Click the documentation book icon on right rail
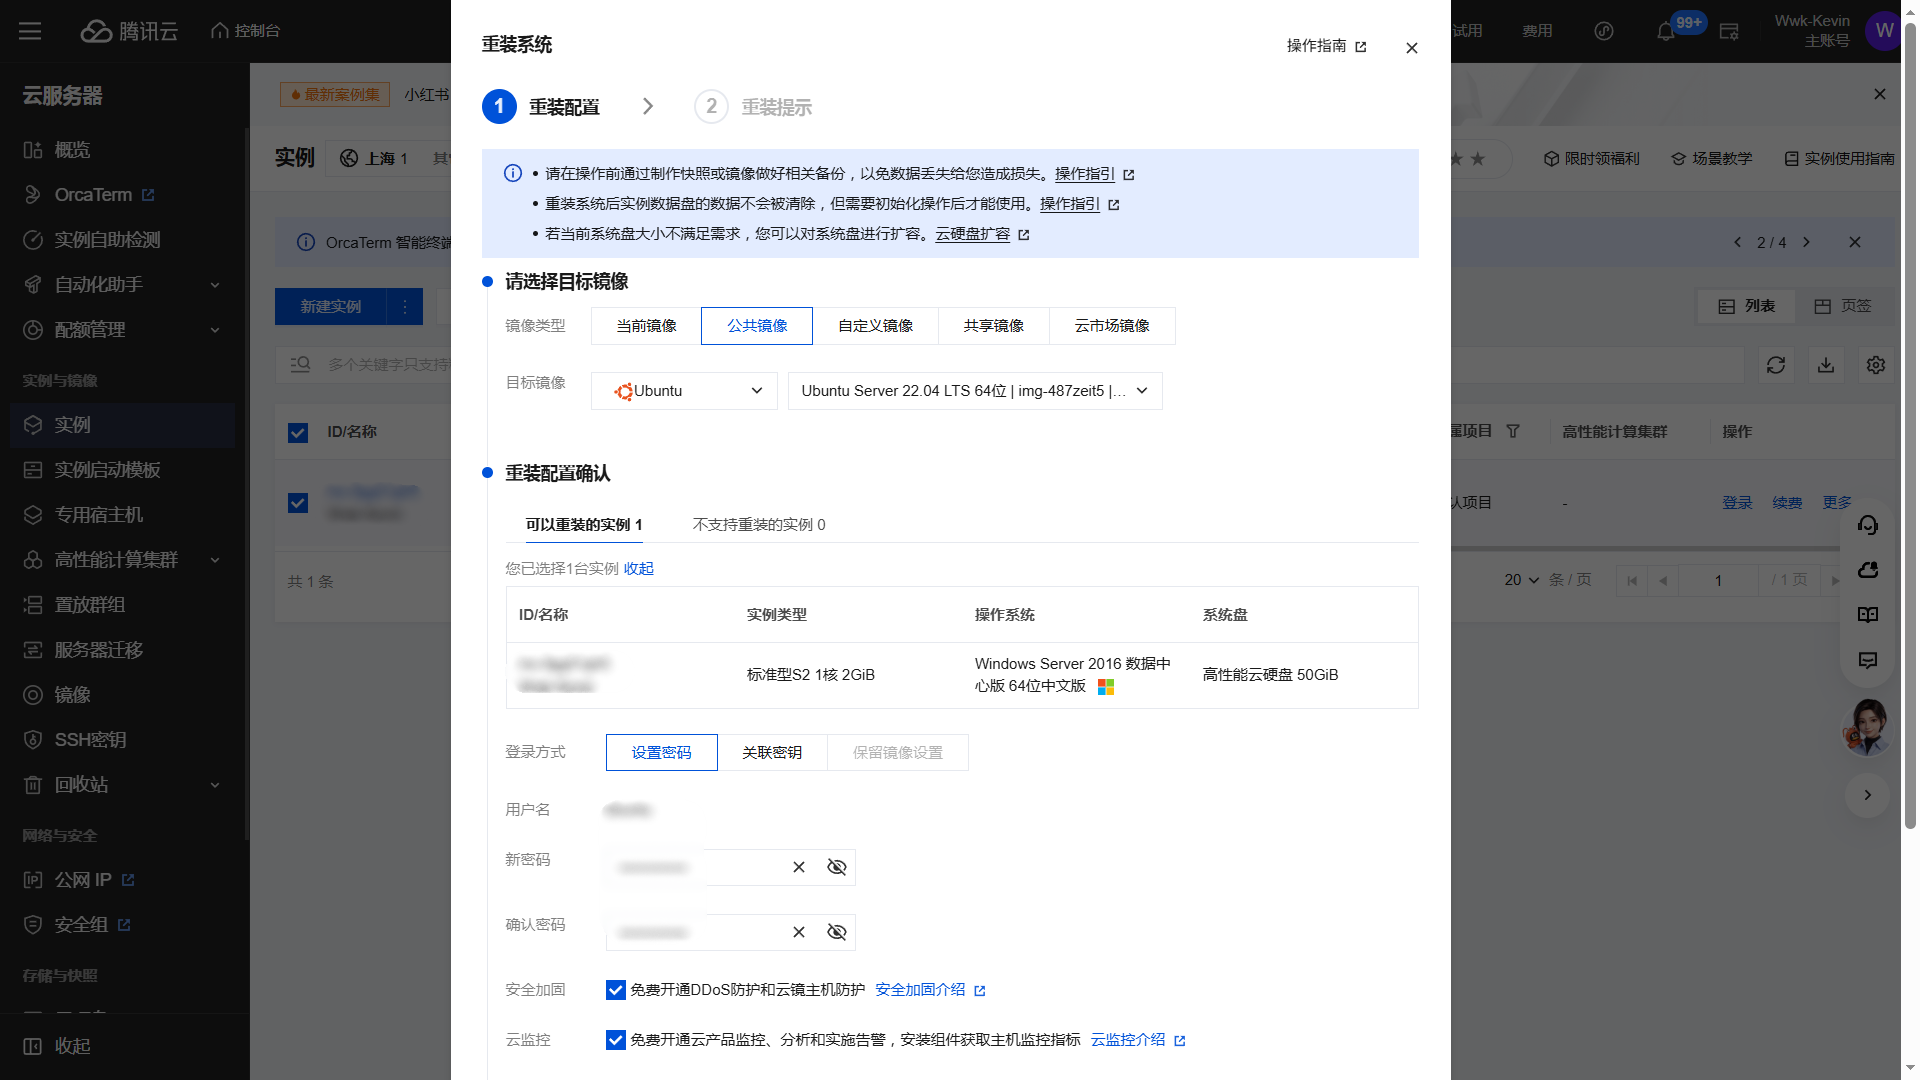Screen dimensions: 1920x1080 click(1868, 615)
